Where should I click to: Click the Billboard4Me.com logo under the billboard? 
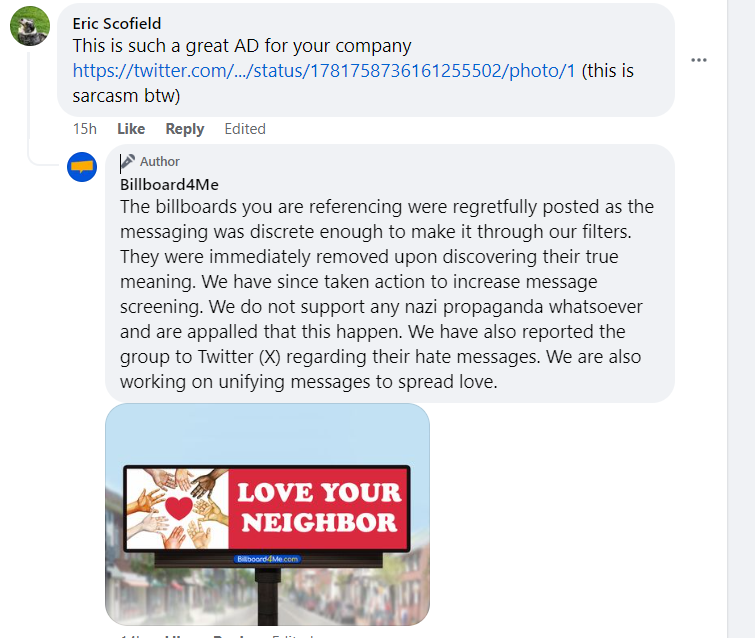tap(267, 559)
